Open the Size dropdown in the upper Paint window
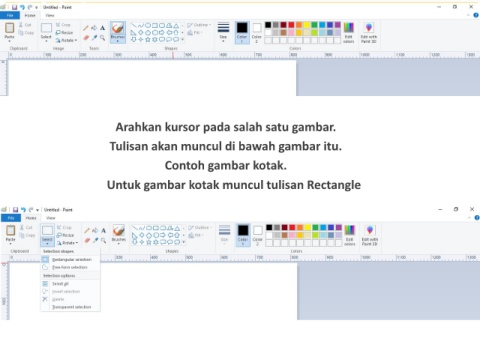480x360 pixels. [x=223, y=32]
